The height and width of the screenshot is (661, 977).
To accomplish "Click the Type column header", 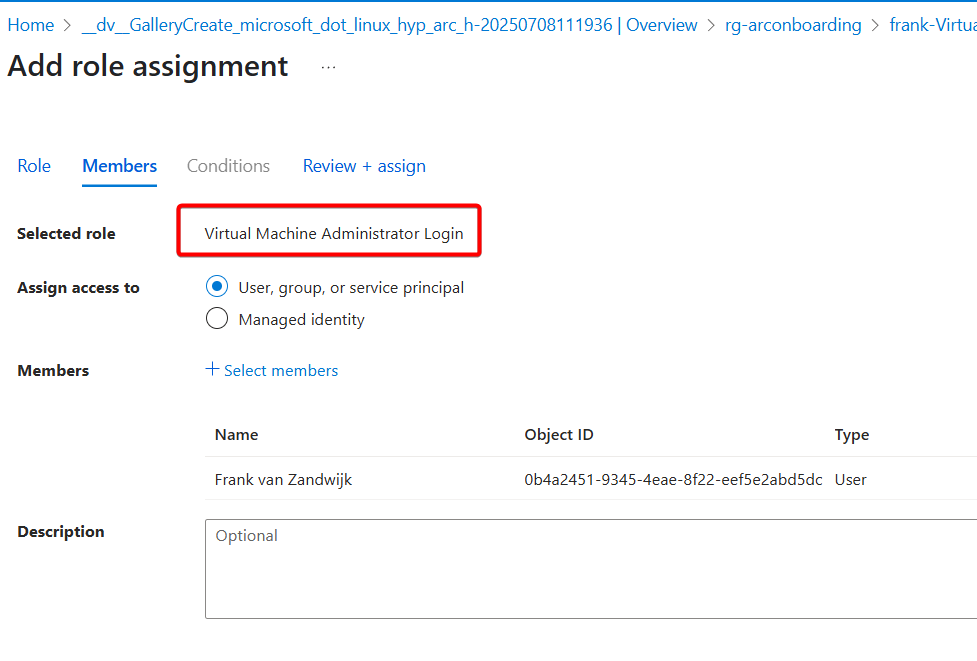I will pos(851,434).
